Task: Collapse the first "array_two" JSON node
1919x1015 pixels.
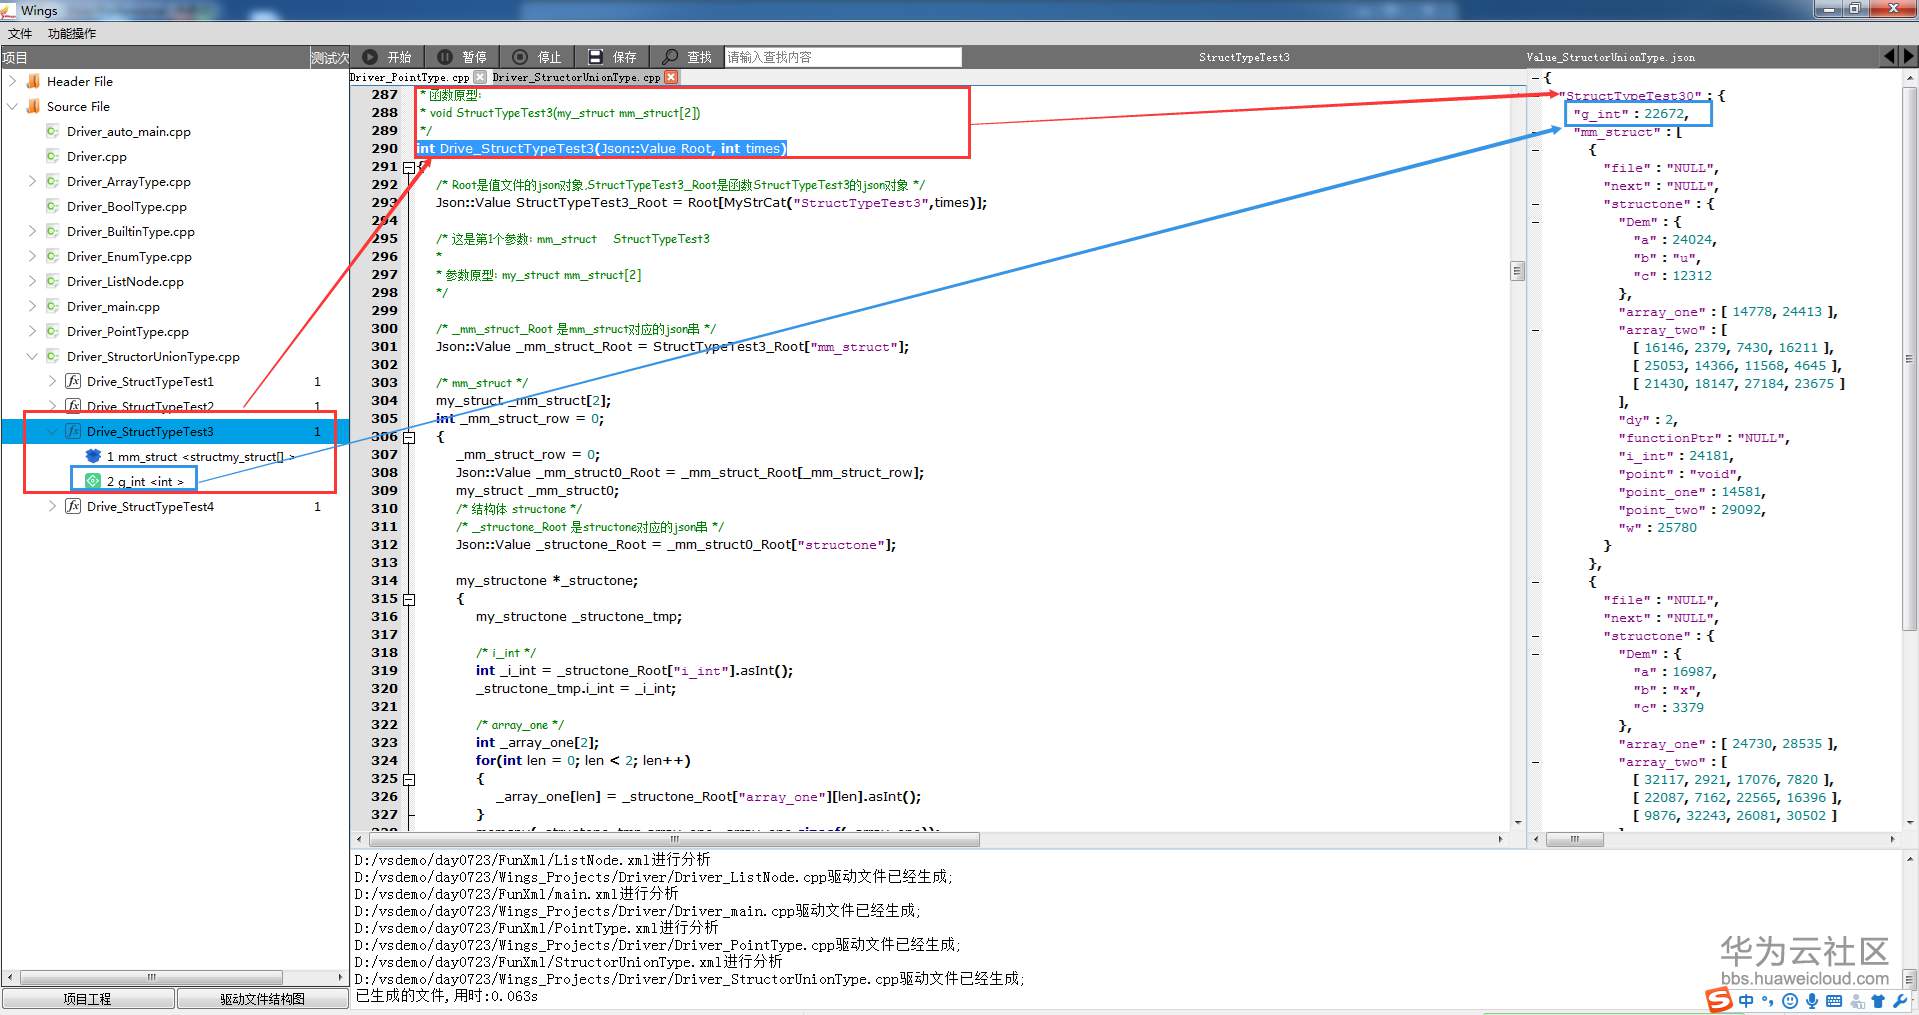Action: (x=1536, y=330)
